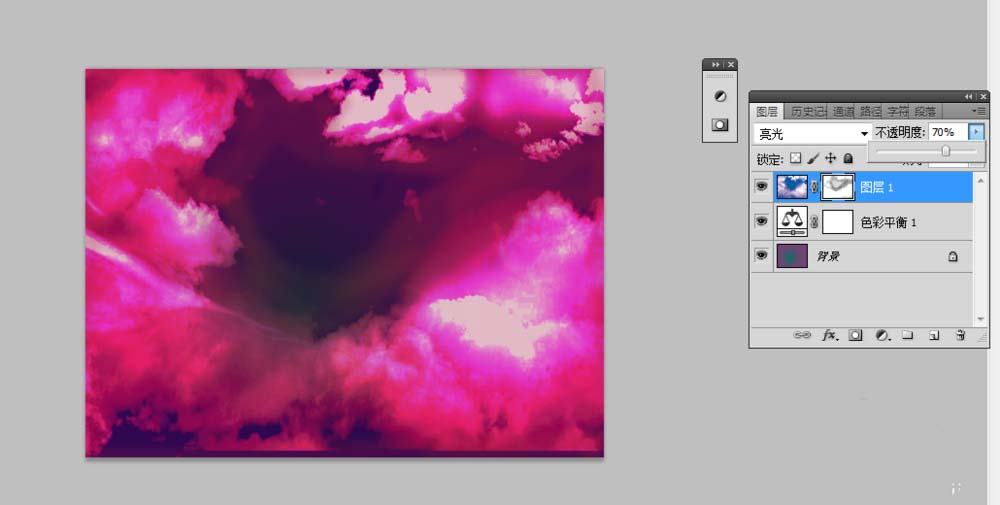Click the add layer style fx icon
This screenshot has height=505, width=1000.
pos(829,335)
